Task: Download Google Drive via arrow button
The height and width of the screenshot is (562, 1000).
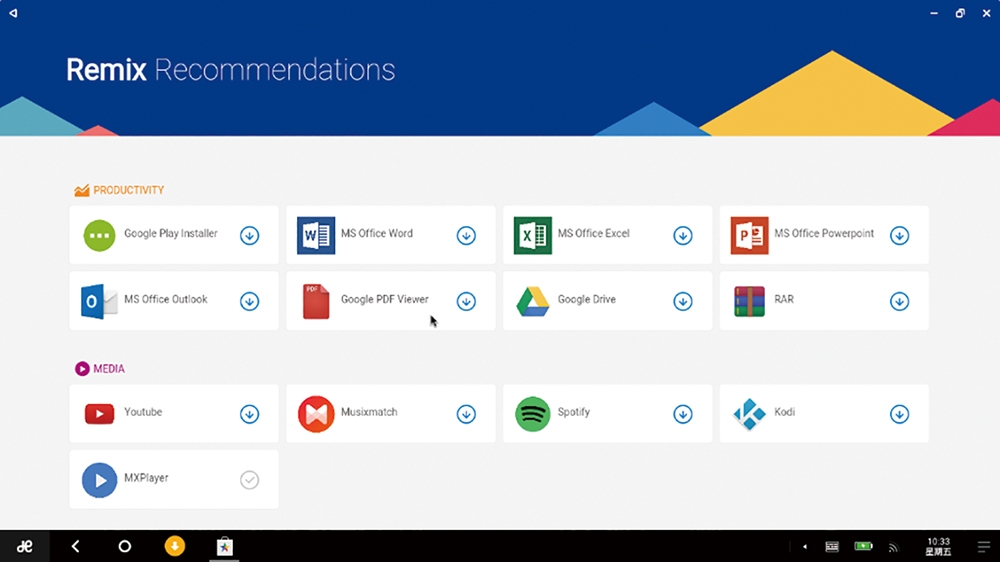Action: point(683,301)
